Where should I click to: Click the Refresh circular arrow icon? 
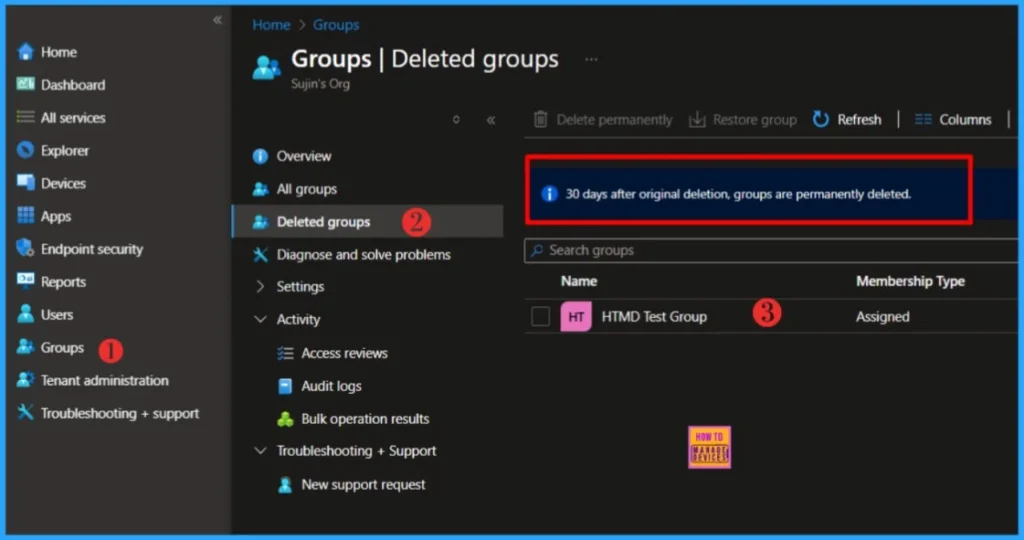(x=820, y=119)
